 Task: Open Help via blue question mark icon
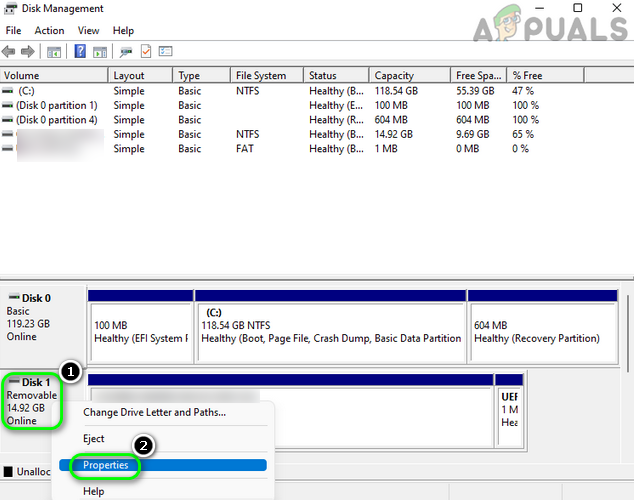80,51
